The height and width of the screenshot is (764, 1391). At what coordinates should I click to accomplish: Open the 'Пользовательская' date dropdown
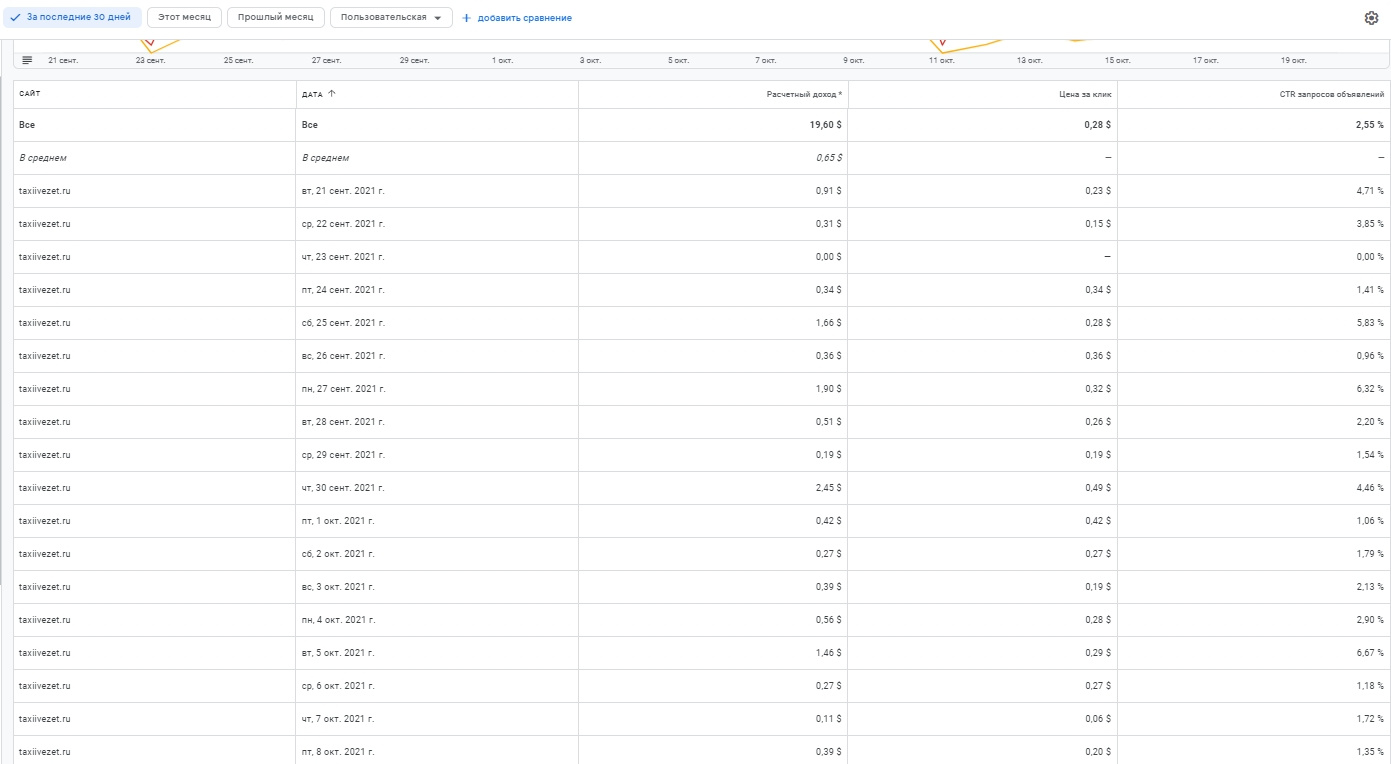point(391,18)
